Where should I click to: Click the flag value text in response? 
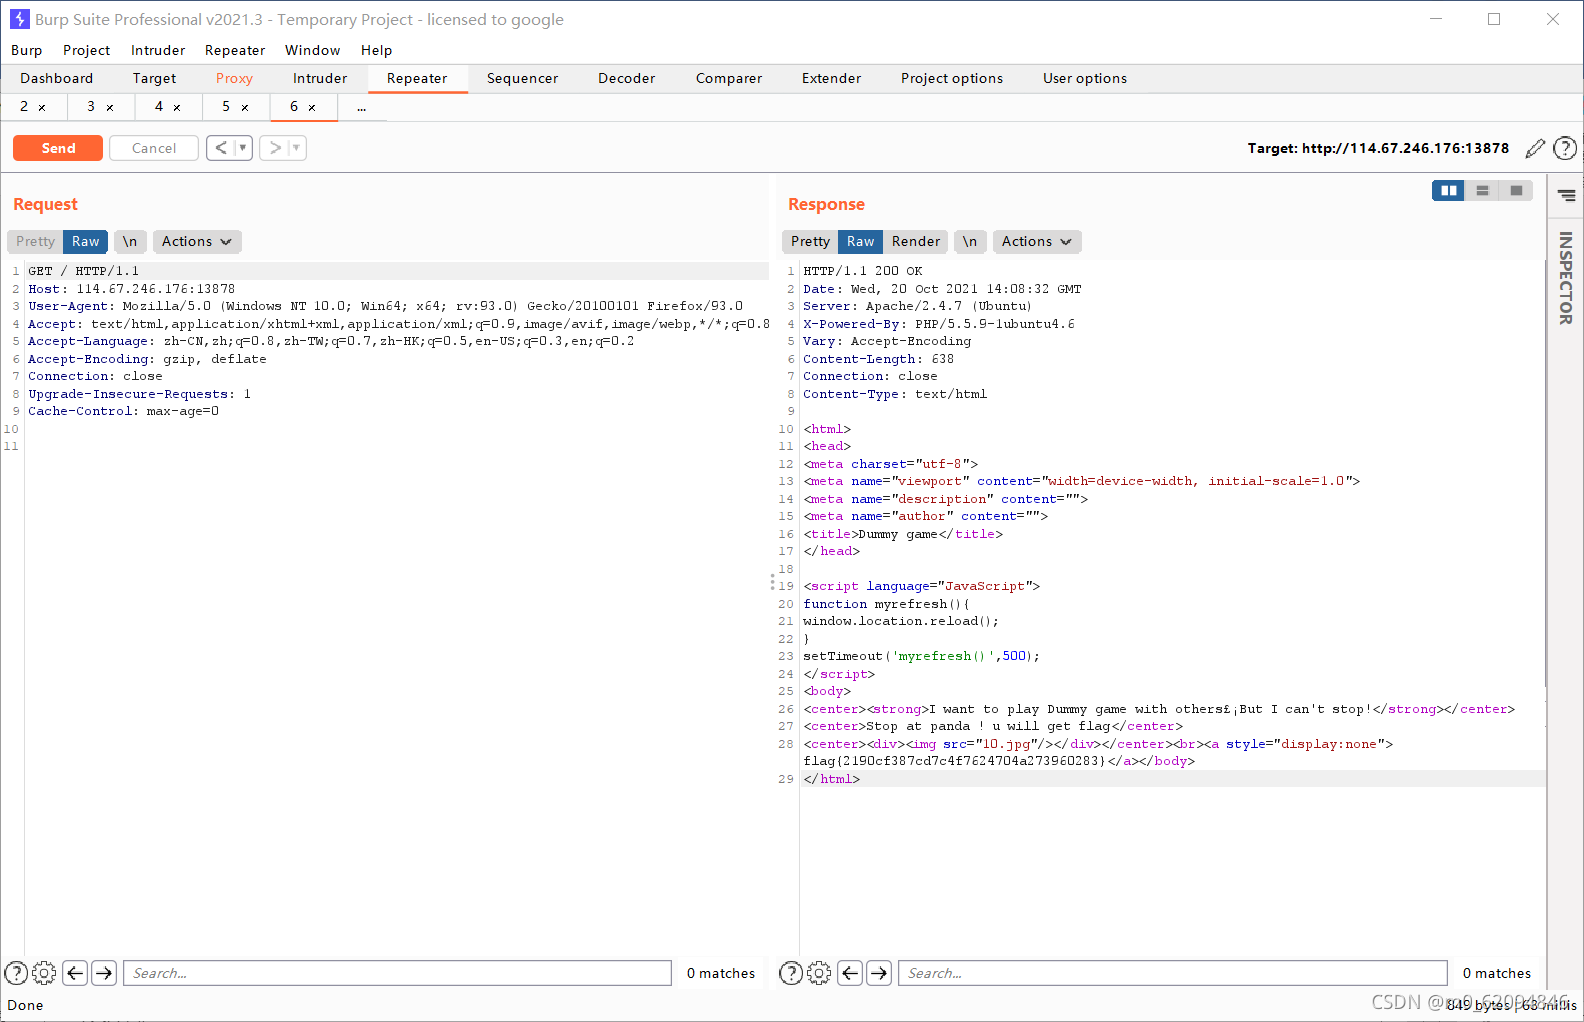click(x=955, y=761)
